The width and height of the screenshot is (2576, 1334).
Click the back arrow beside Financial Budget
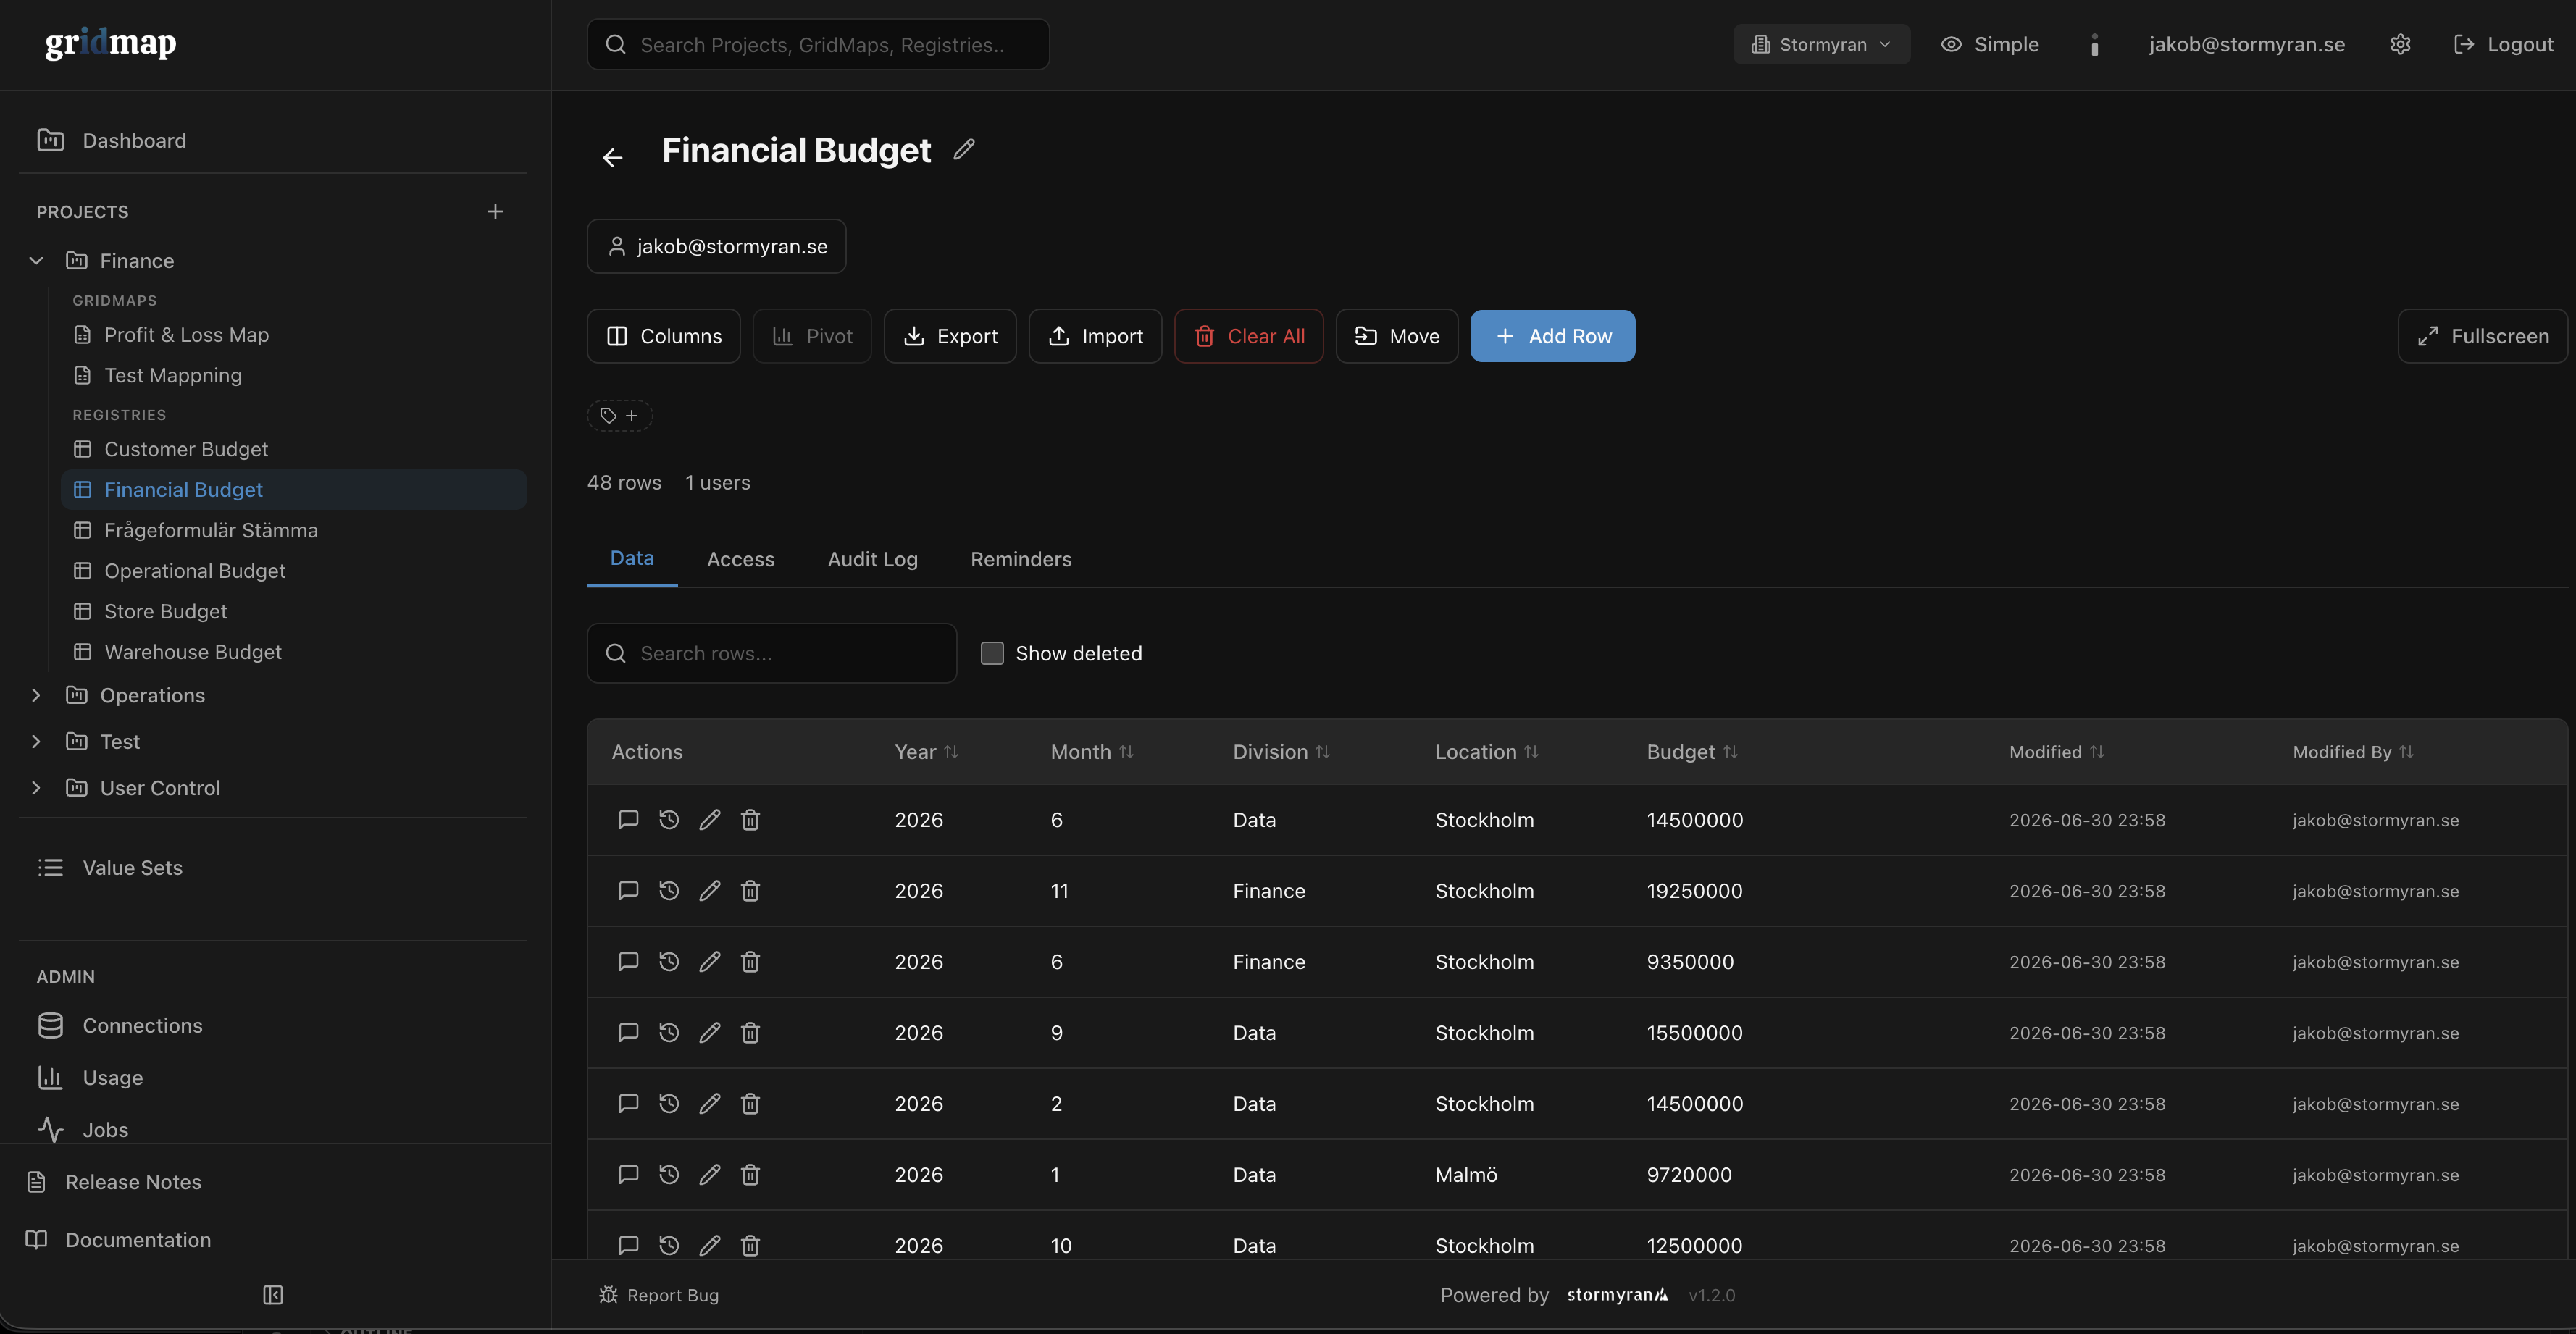pyautogui.click(x=612, y=157)
